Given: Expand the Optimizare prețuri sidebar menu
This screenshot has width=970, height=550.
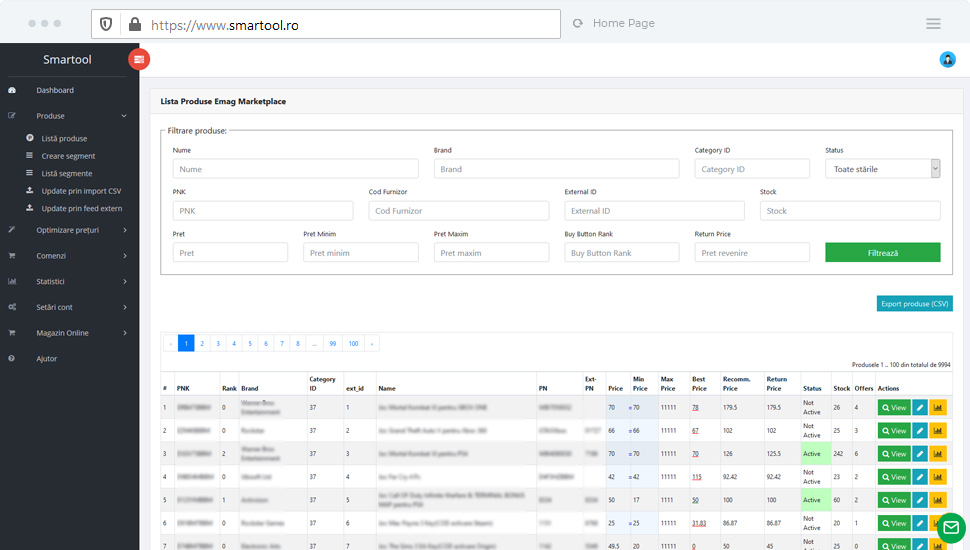Looking at the screenshot, I should coord(68,230).
